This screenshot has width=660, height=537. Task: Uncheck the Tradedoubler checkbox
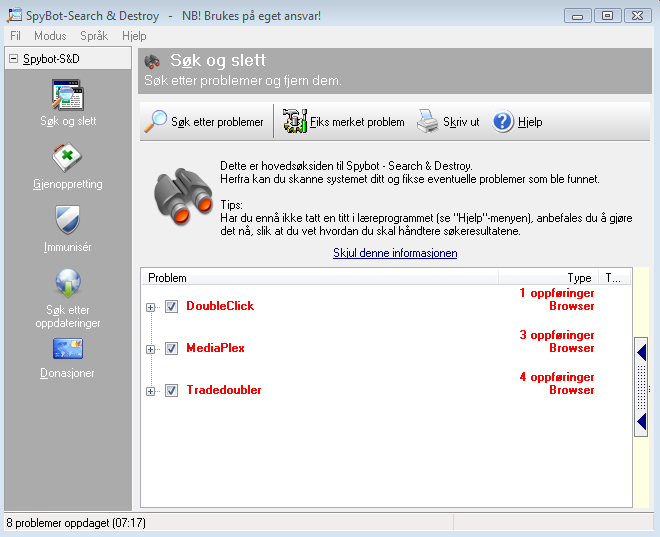(x=171, y=391)
